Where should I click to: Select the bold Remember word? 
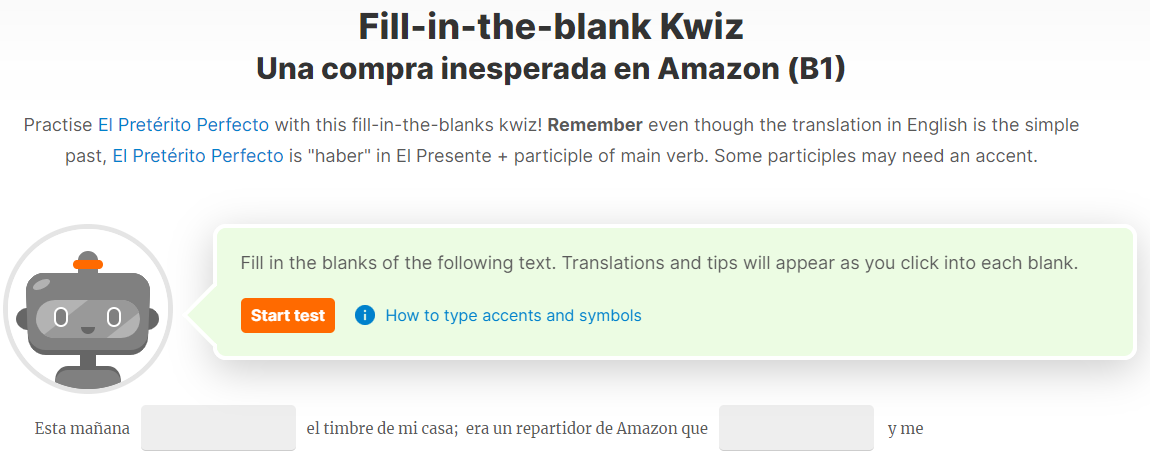click(596, 125)
